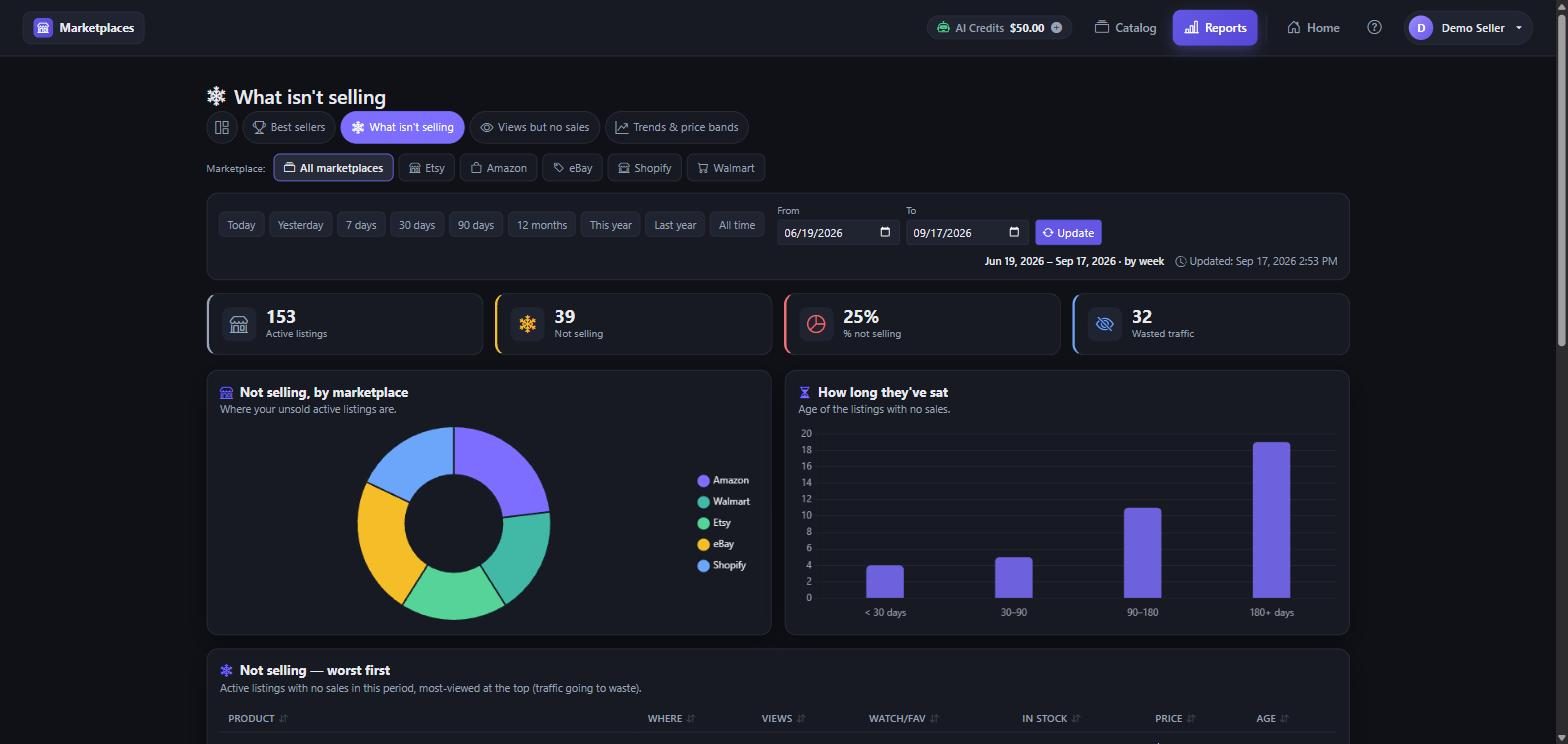Viewport: 1568px width, 744px height.
Task: Filter reports to the Walmart marketplace
Action: pos(726,168)
